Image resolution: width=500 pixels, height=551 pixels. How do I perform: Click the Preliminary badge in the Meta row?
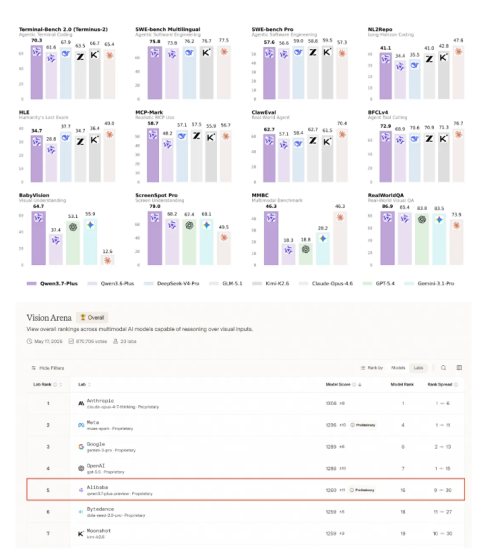(363, 425)
